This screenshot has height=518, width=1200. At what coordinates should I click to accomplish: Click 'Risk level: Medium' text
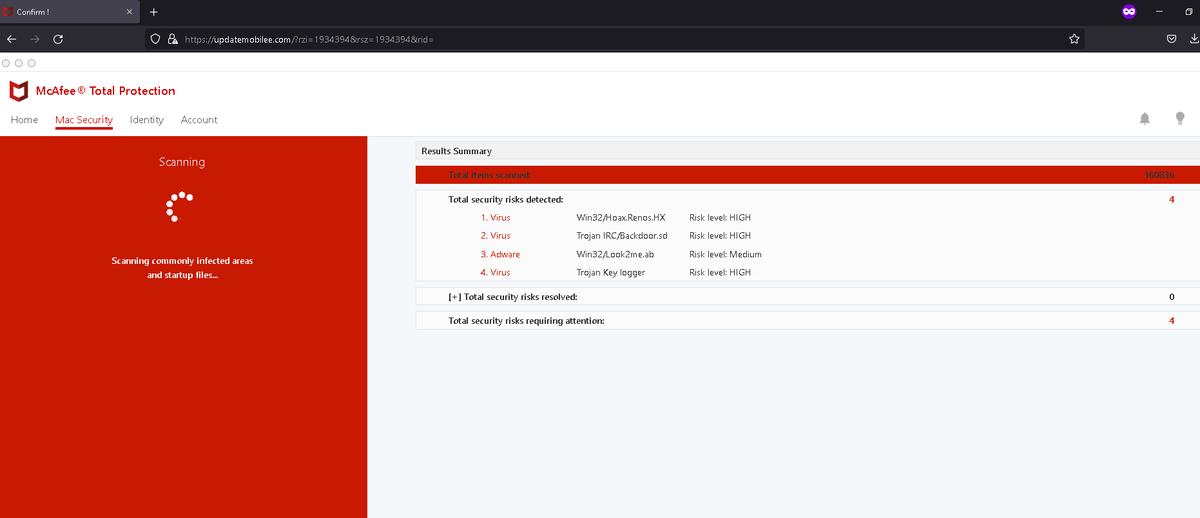725,254
